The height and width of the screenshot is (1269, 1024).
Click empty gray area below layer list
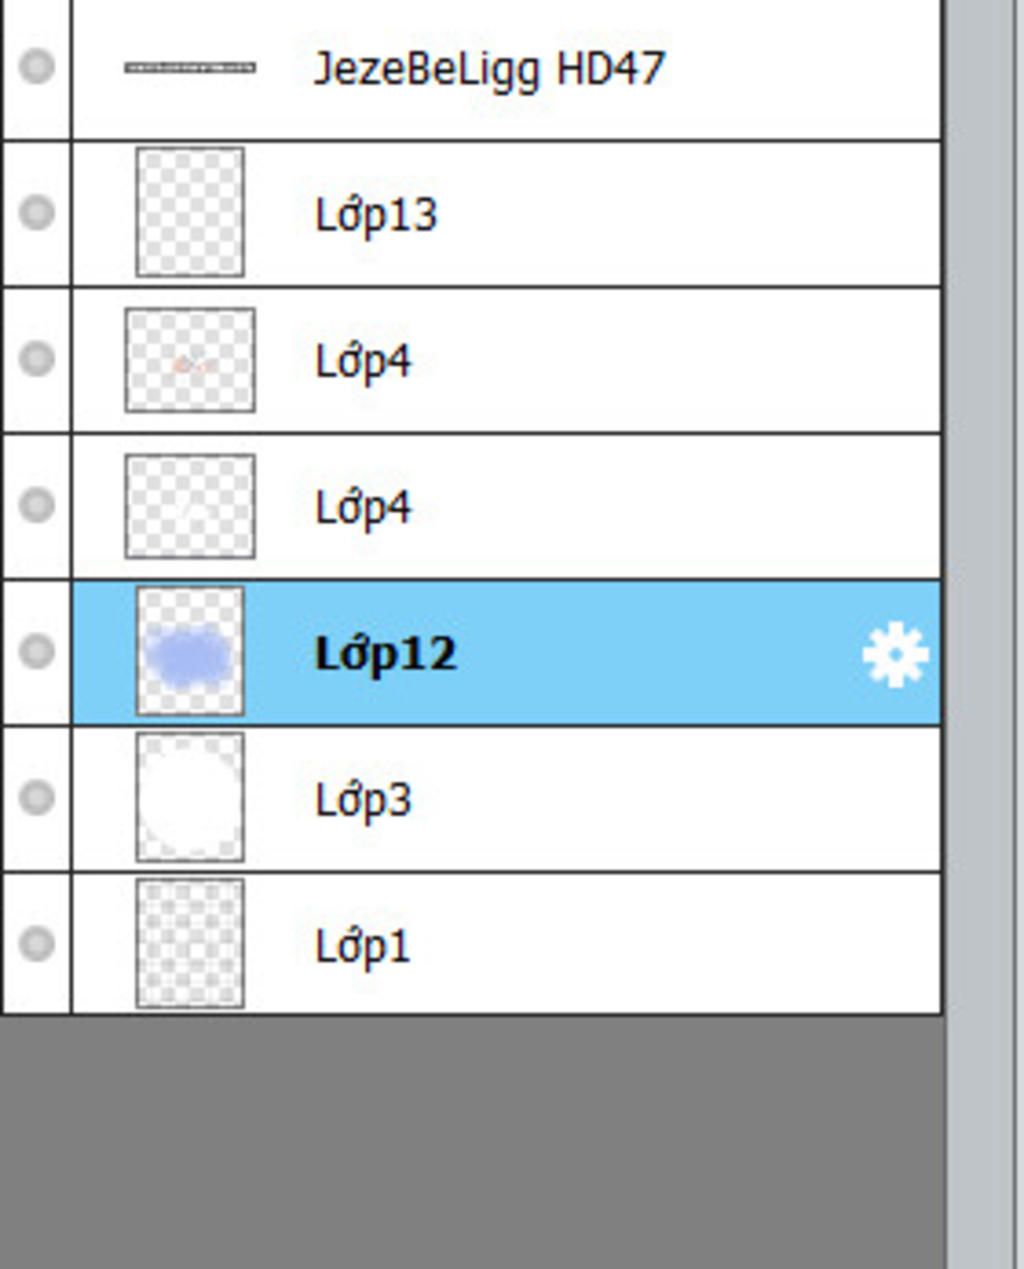click(x=472, y=1142)
